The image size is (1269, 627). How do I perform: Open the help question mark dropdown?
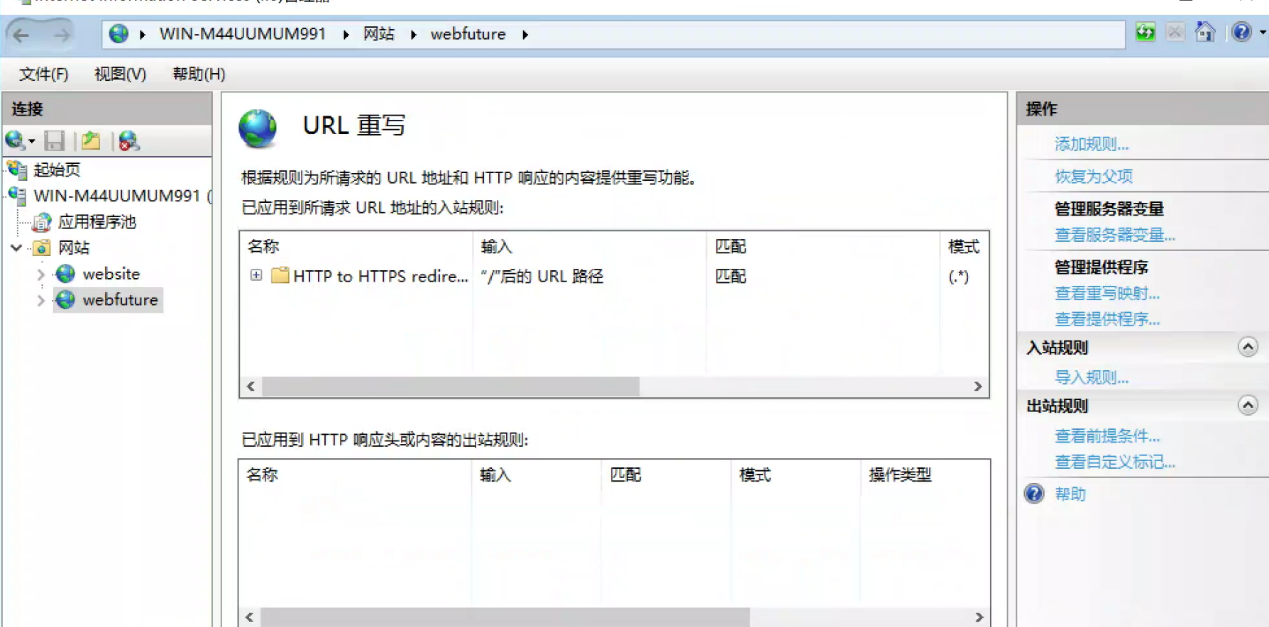[x=1243, y=33]
